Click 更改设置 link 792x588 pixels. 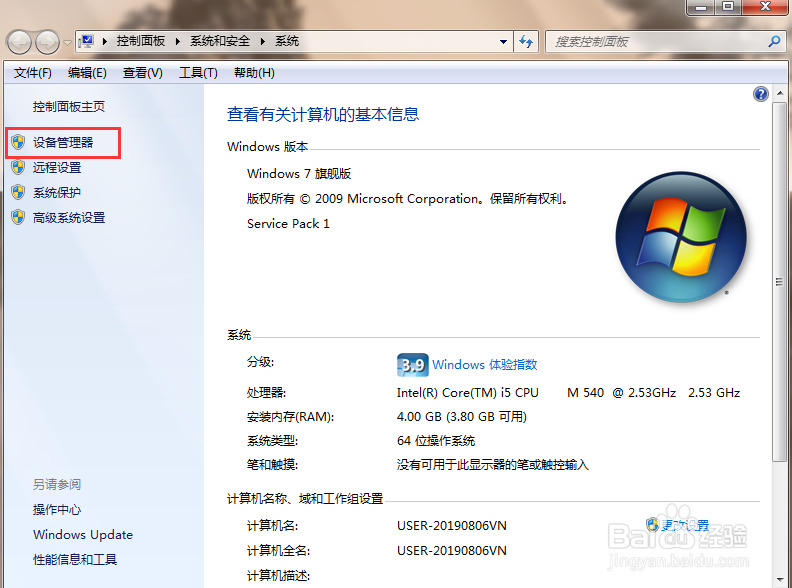[685, 525]
